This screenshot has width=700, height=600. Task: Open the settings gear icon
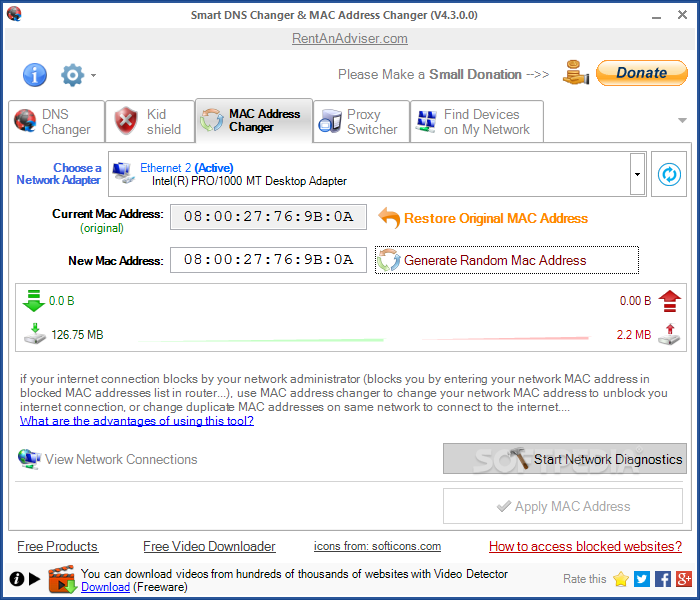pos(72,75)
